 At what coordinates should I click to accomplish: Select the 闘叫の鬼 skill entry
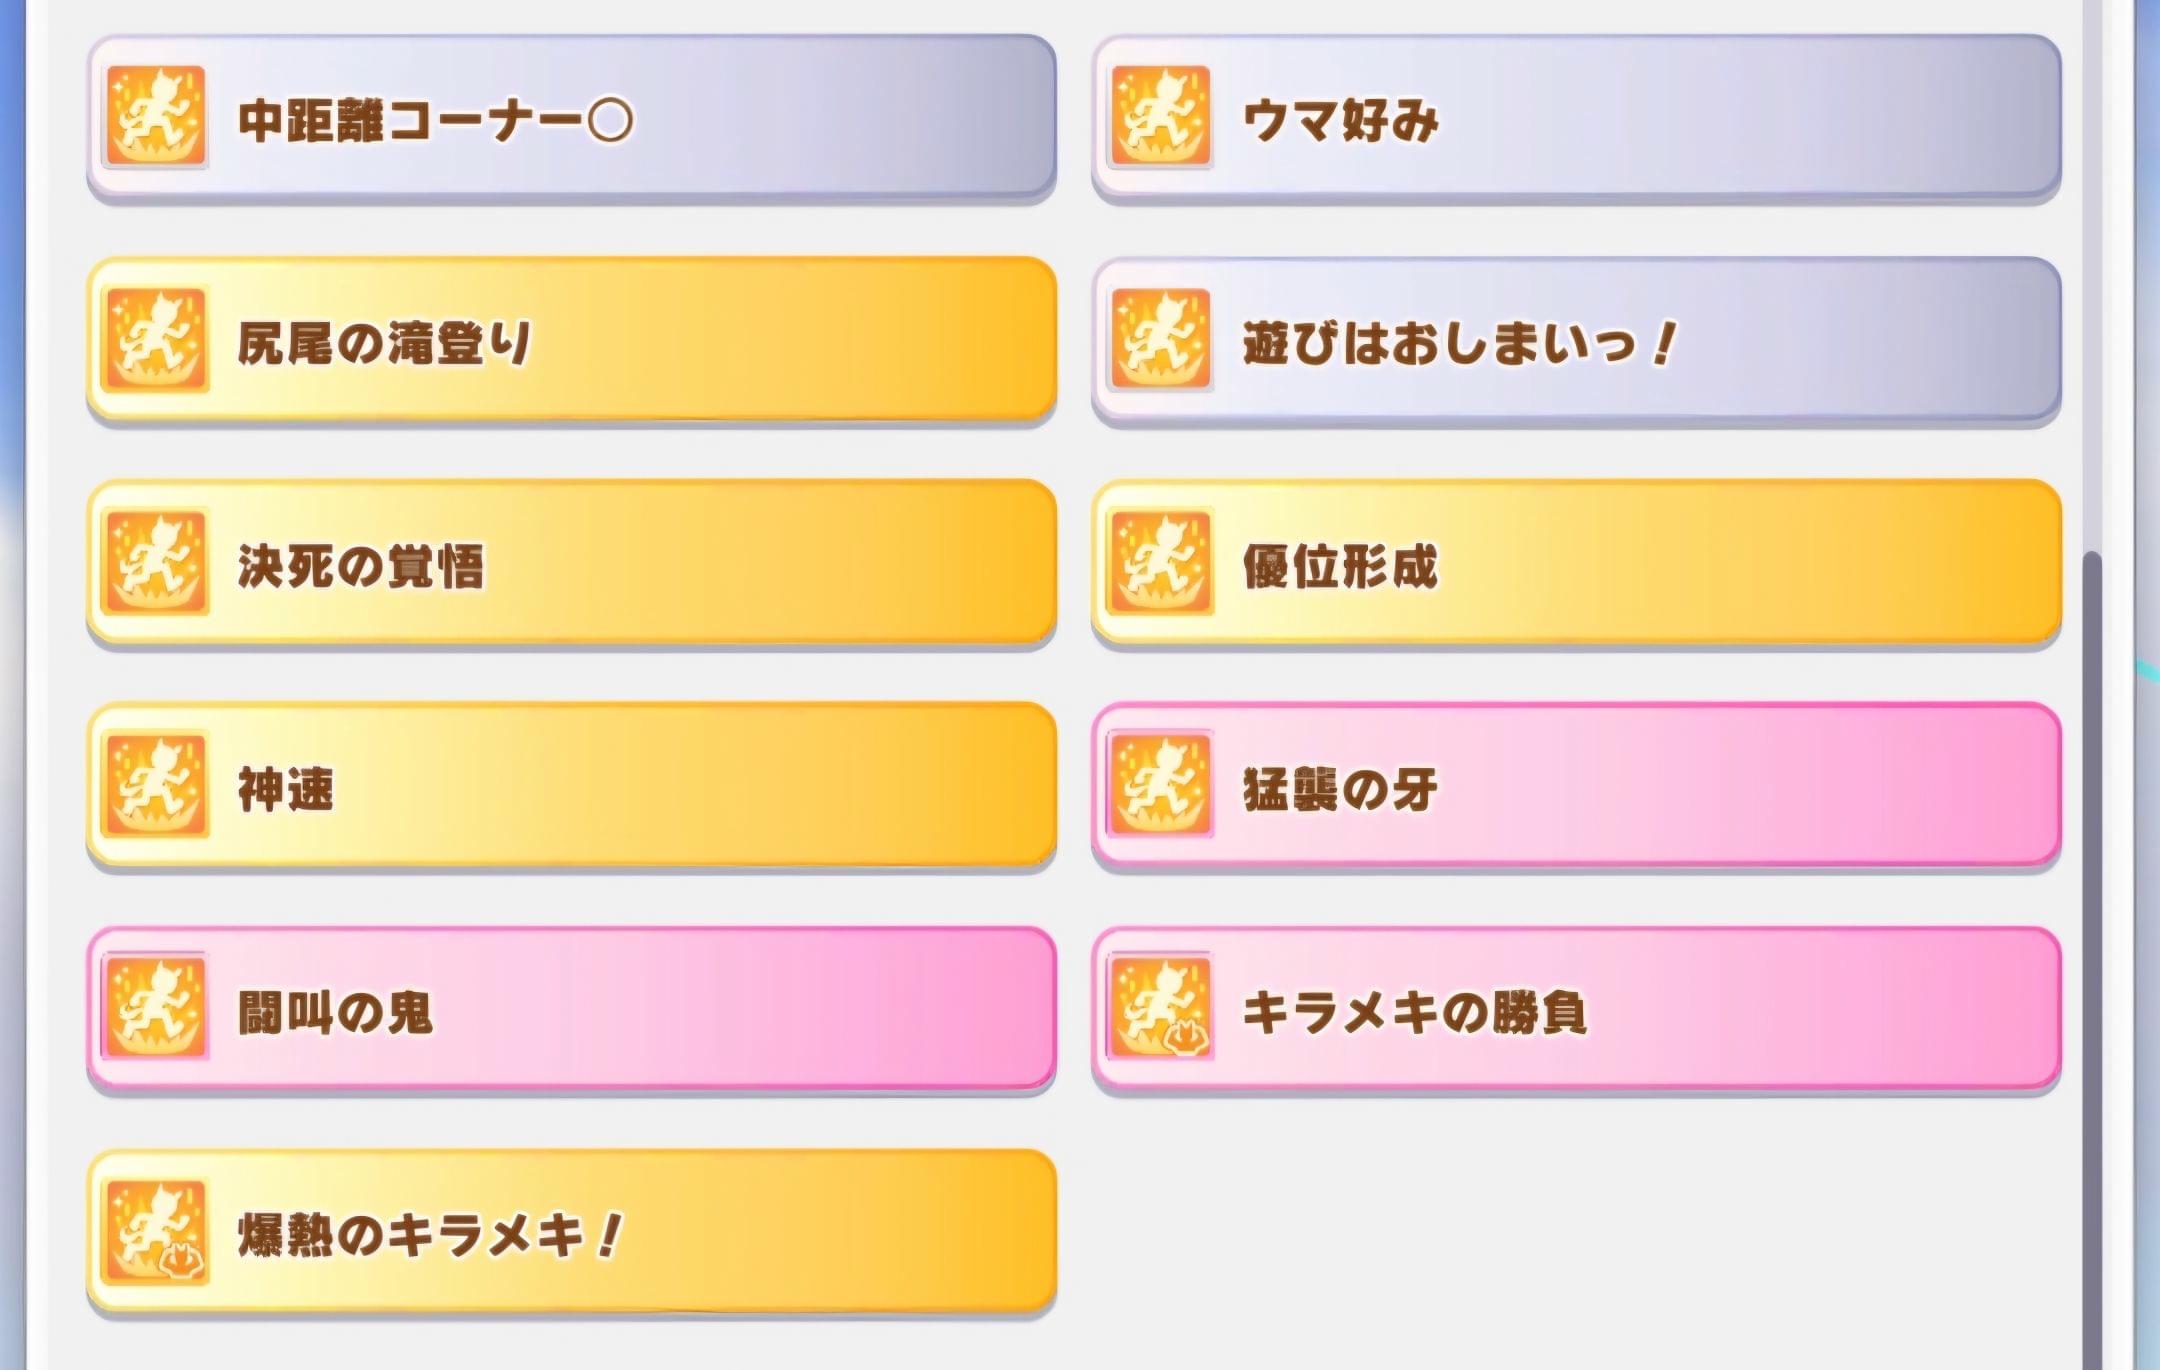click(x=572, y=1008)
